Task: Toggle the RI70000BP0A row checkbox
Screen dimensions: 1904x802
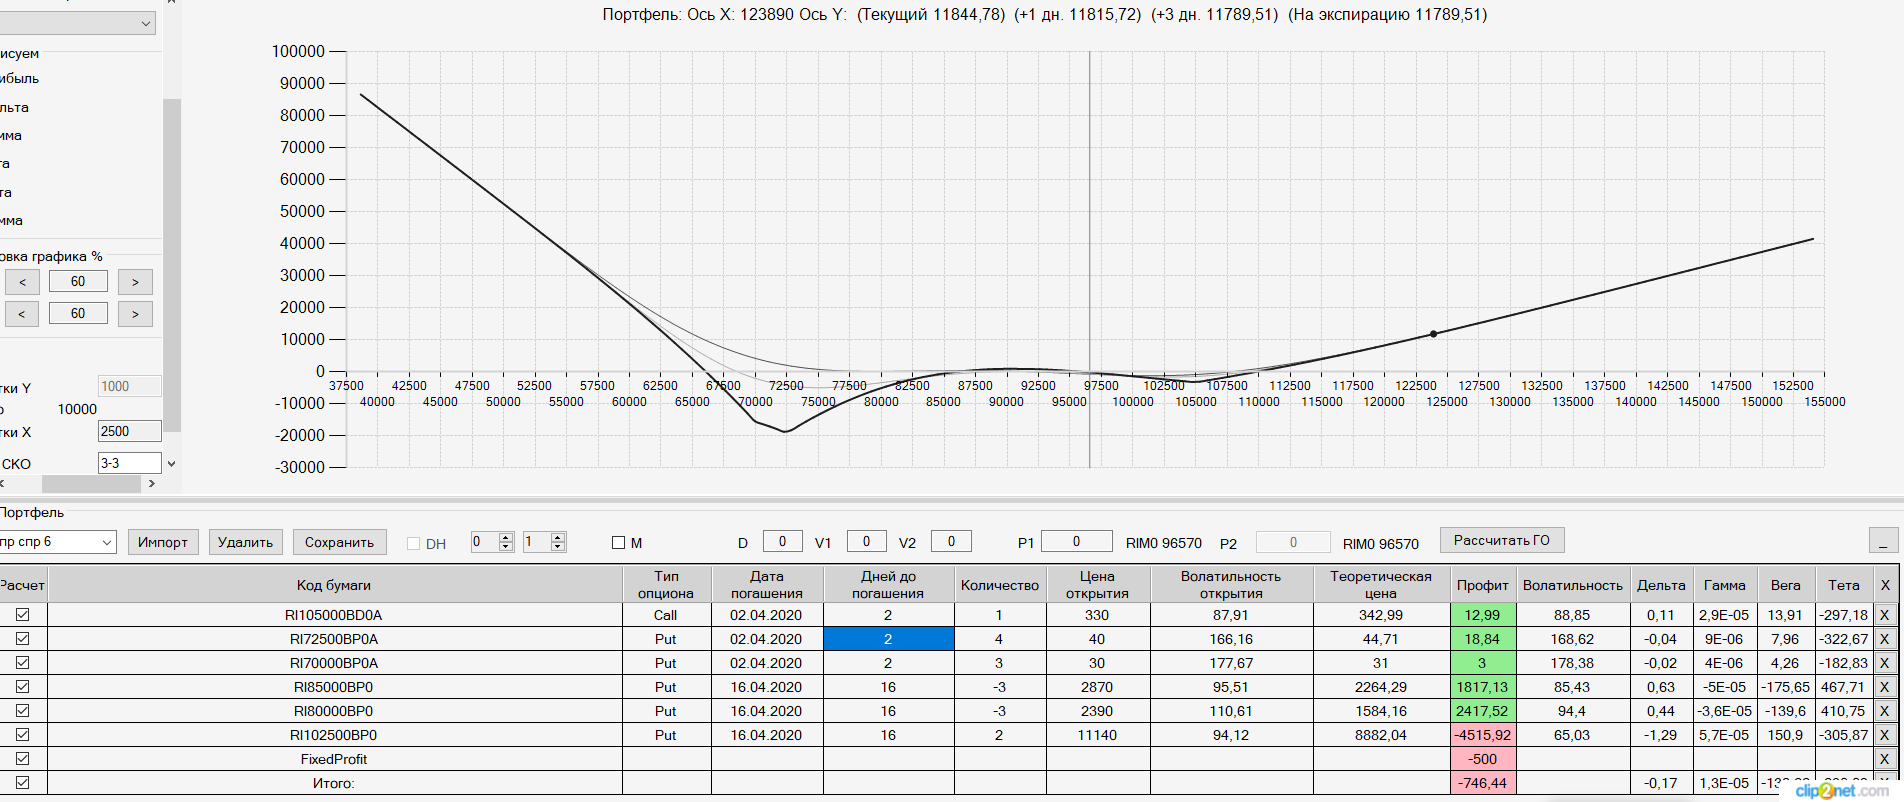Action: [x=22, y=663]
